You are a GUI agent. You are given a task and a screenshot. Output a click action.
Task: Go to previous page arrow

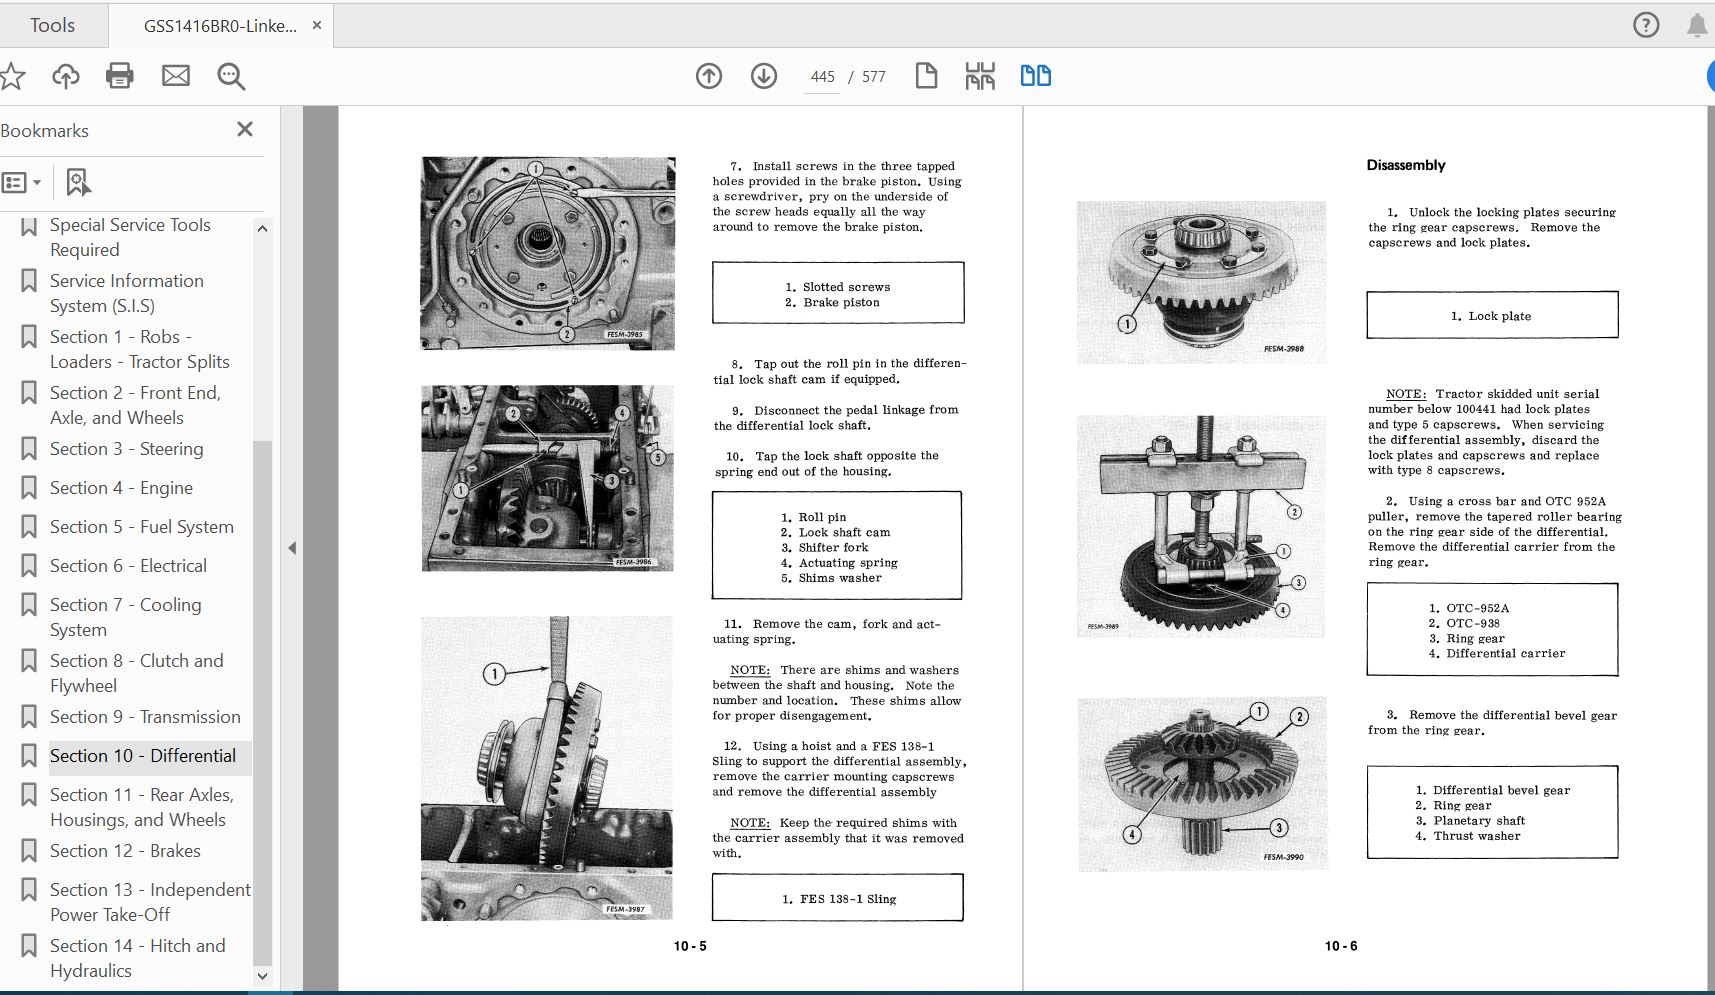tap(709, 76)
